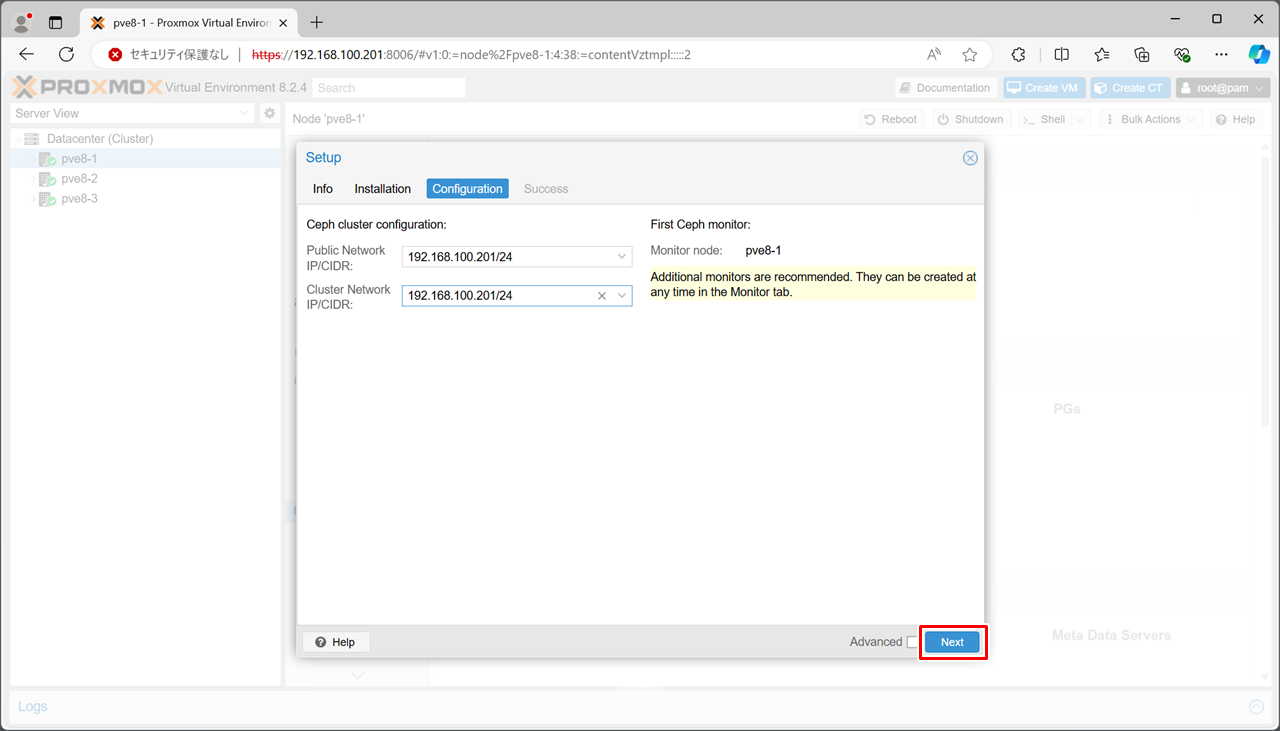The width and height of the screenshot is (1280, 731).
Task: Open the root@pam user menu
Action: tap(1222, 88)
